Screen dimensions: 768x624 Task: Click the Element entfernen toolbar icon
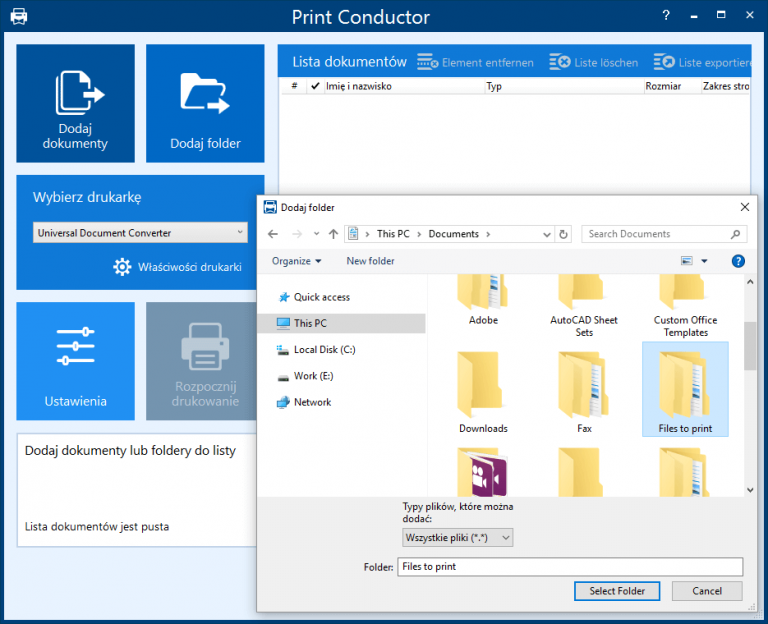(427, 62)
